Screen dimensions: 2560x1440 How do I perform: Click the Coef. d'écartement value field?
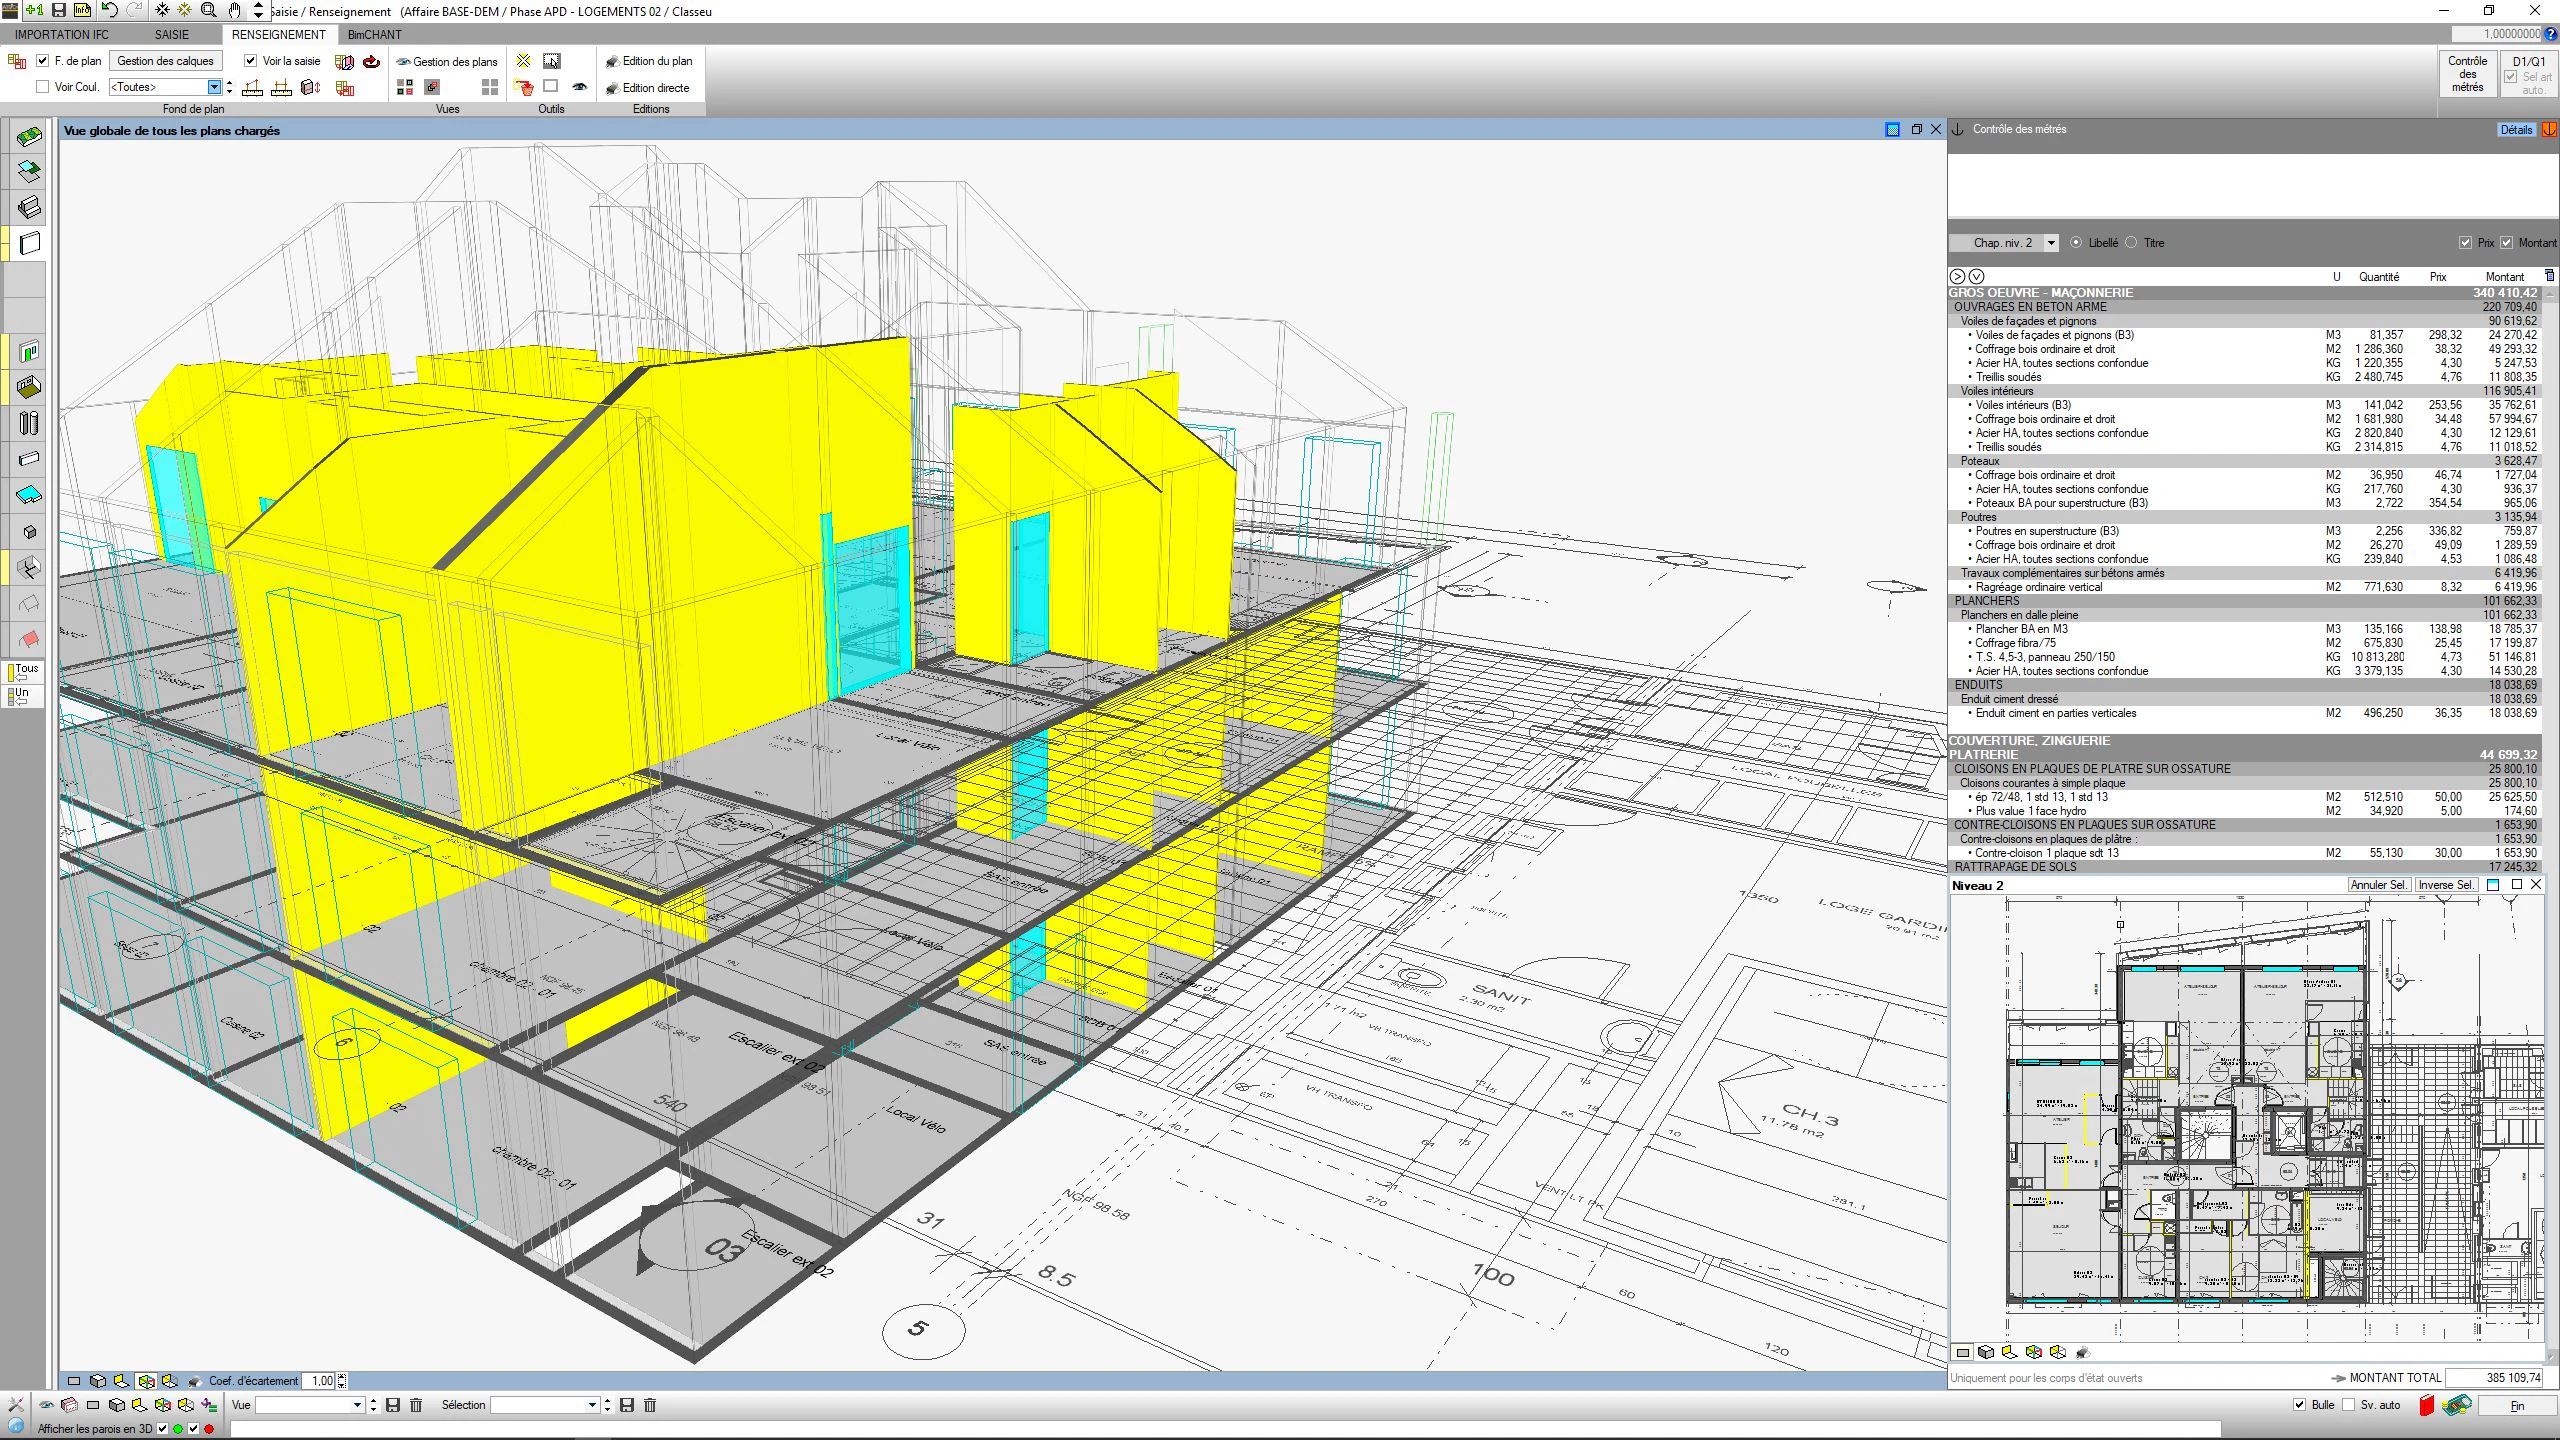point(319,1381)
